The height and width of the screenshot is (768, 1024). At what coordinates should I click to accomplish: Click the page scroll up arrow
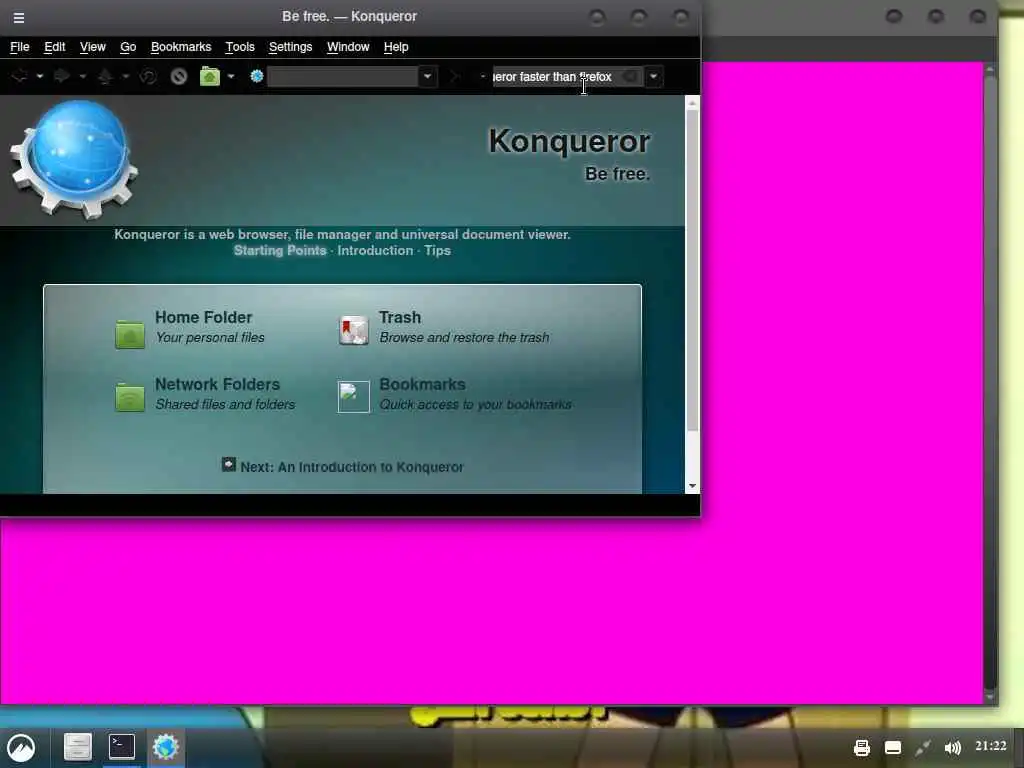(x=692, y=103)
